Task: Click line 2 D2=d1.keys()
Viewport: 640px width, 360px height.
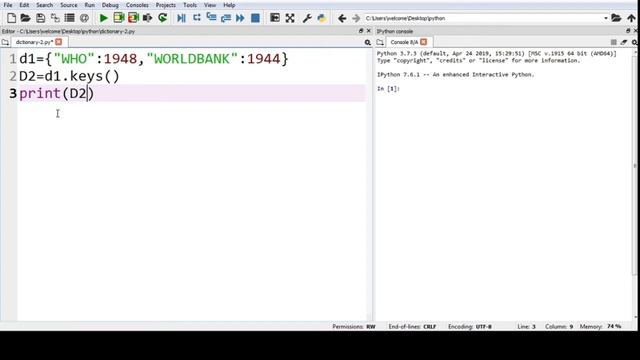Action: 69,76
